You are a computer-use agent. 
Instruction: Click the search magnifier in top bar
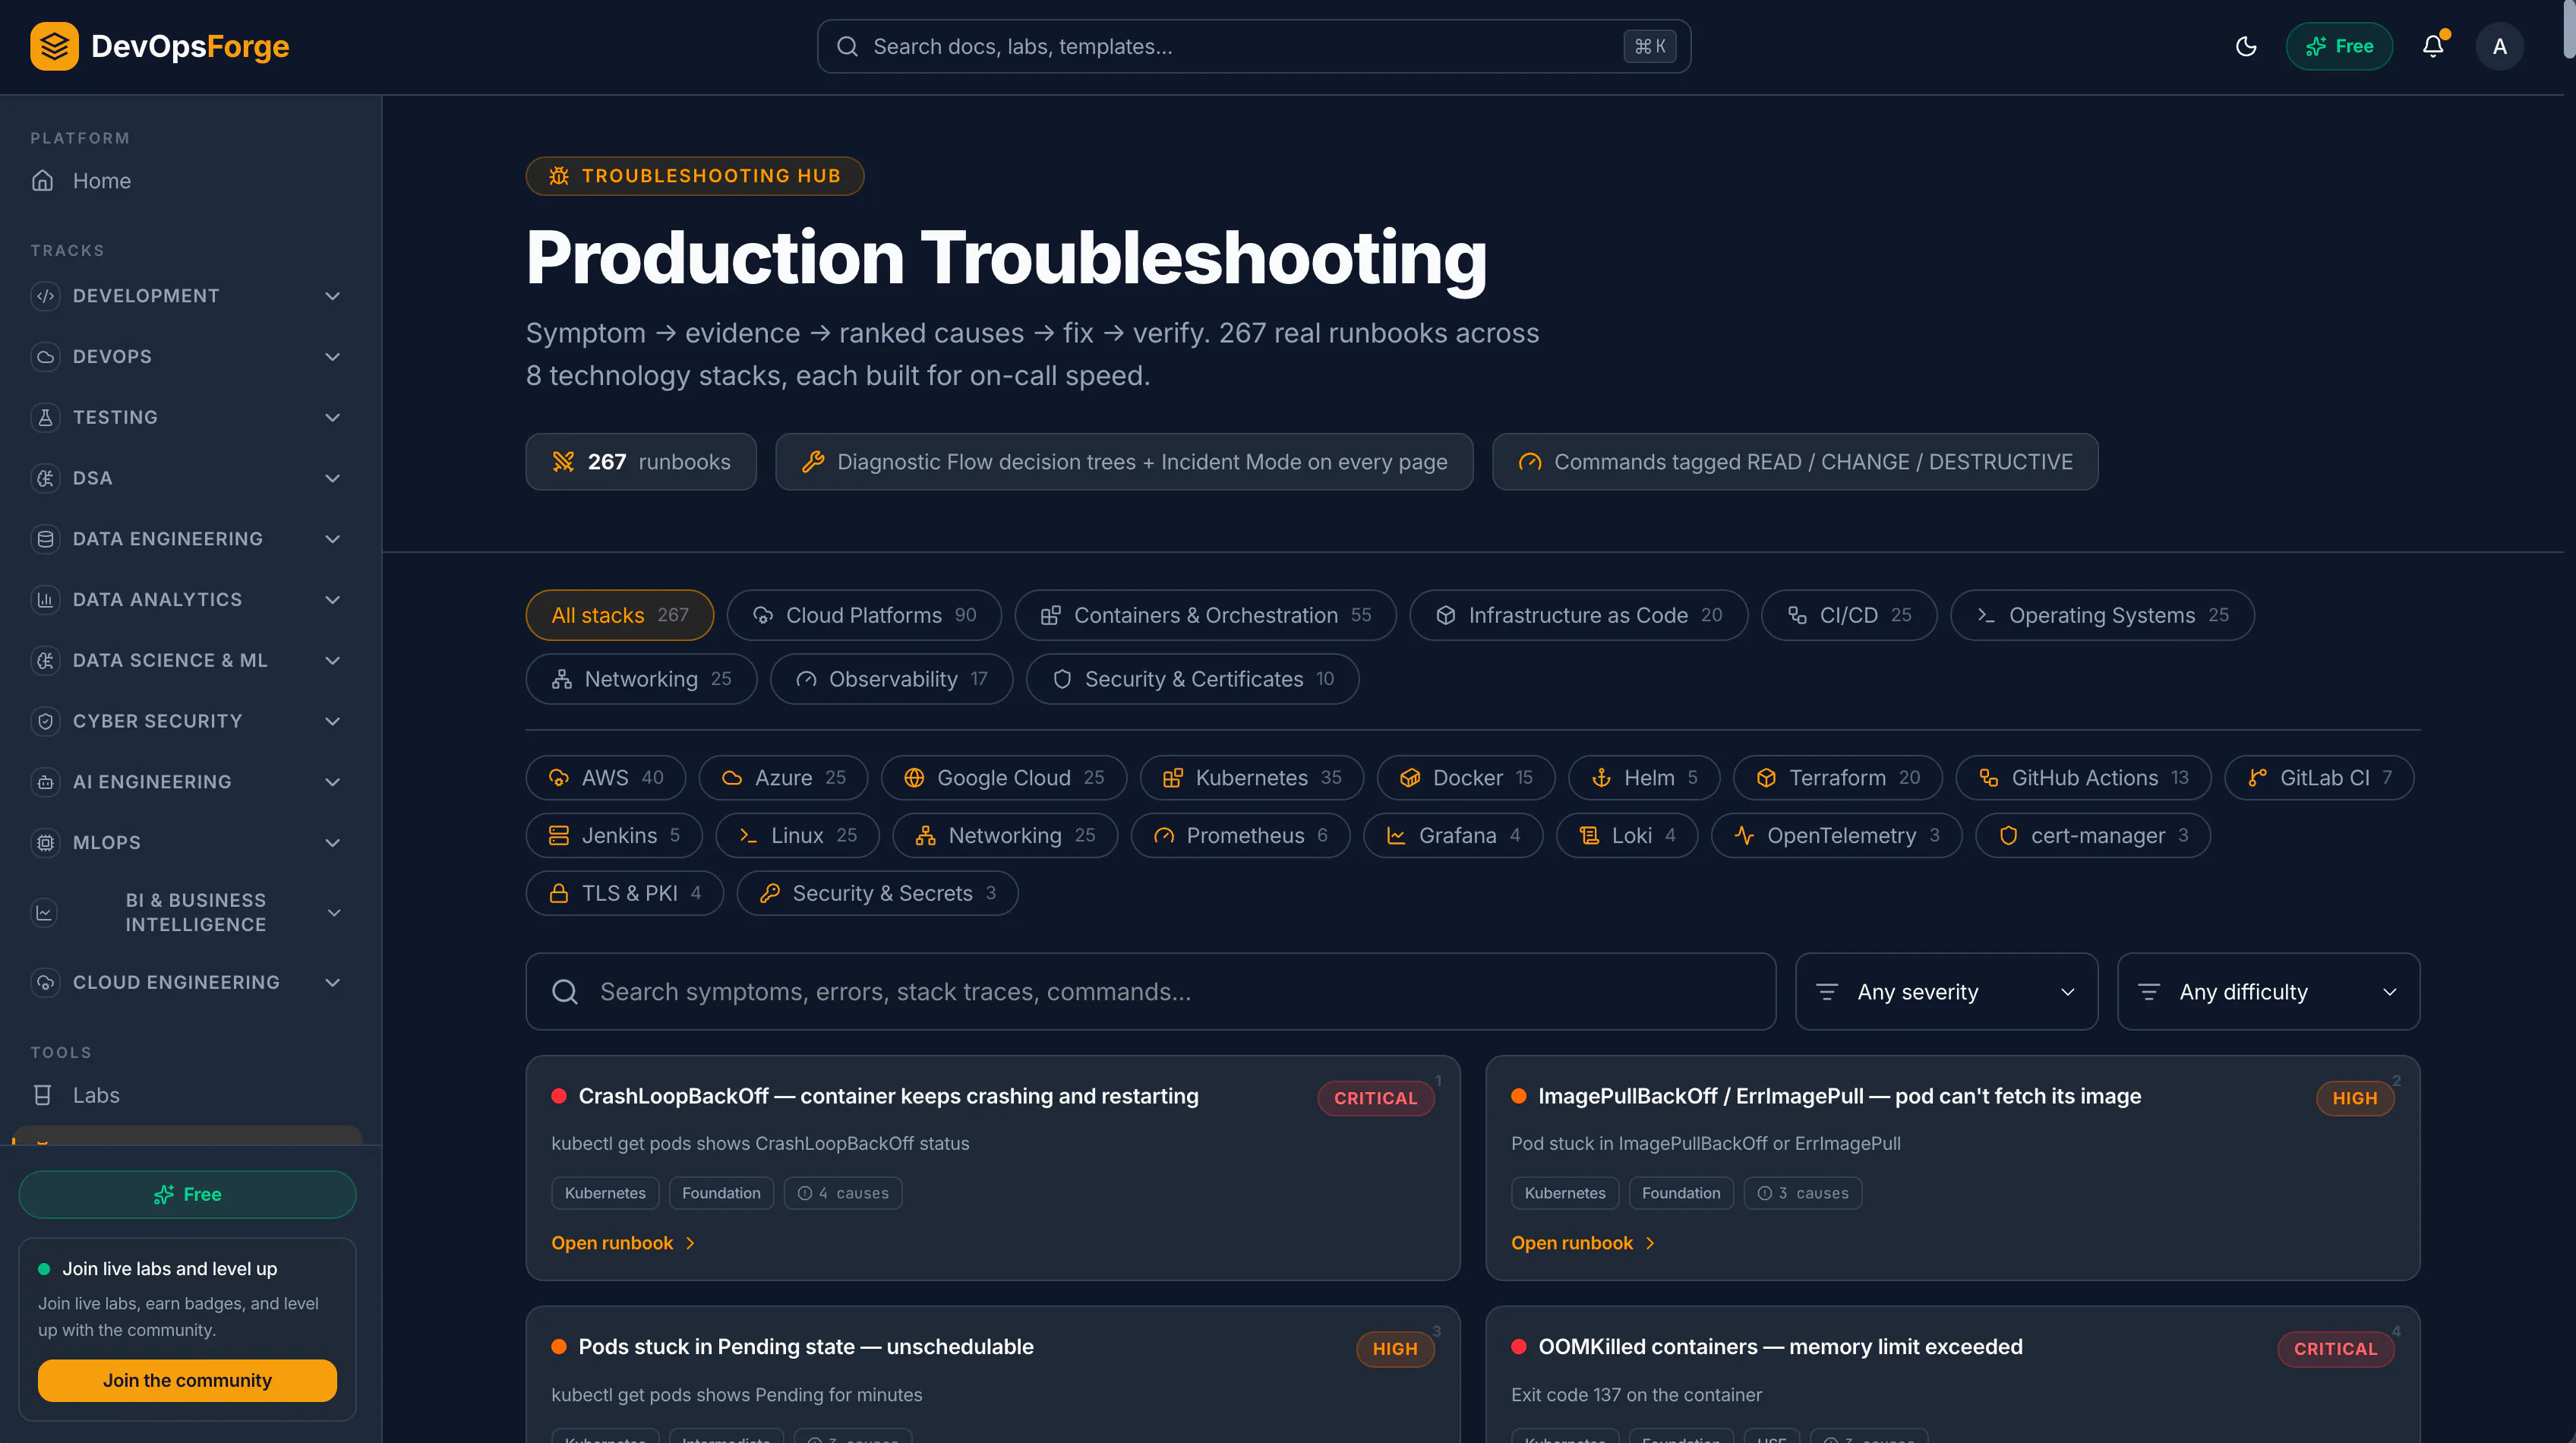pos(847,46)
